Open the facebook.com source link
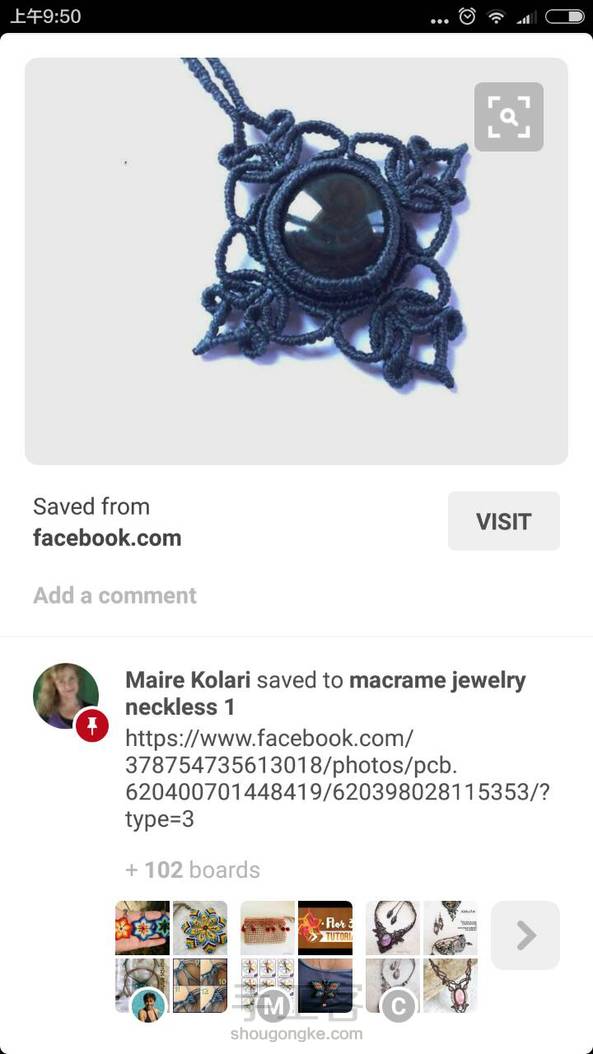 point(107,538)
